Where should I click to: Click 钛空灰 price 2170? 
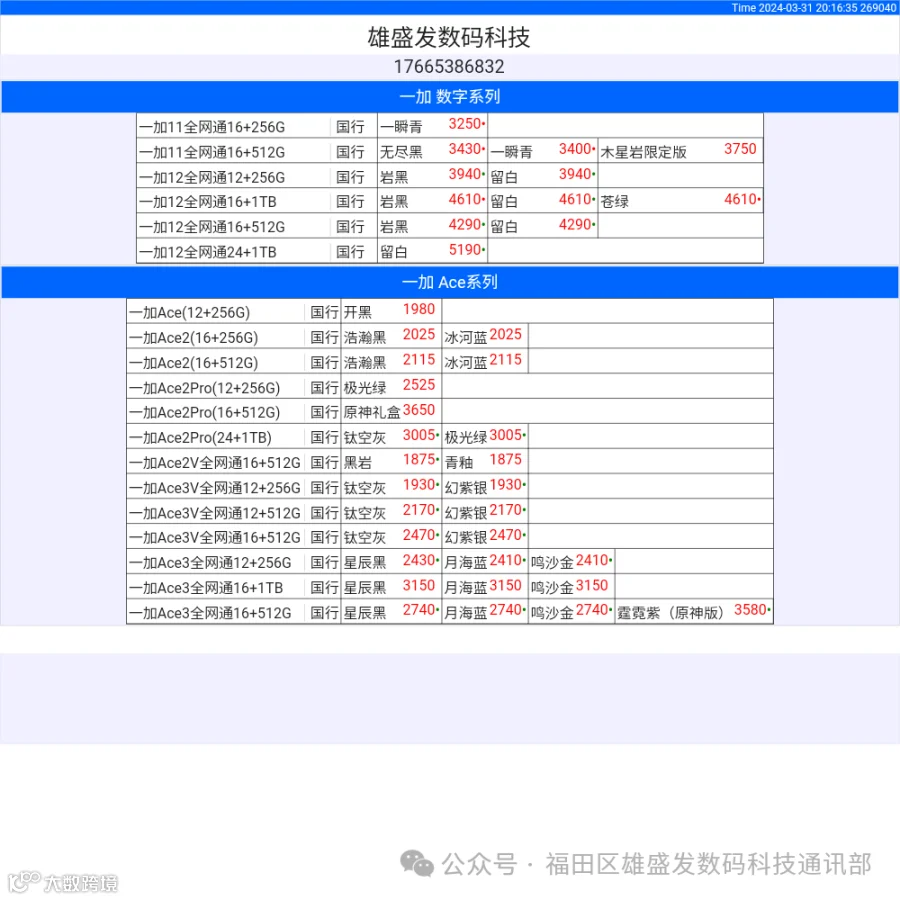coord(418,510)
